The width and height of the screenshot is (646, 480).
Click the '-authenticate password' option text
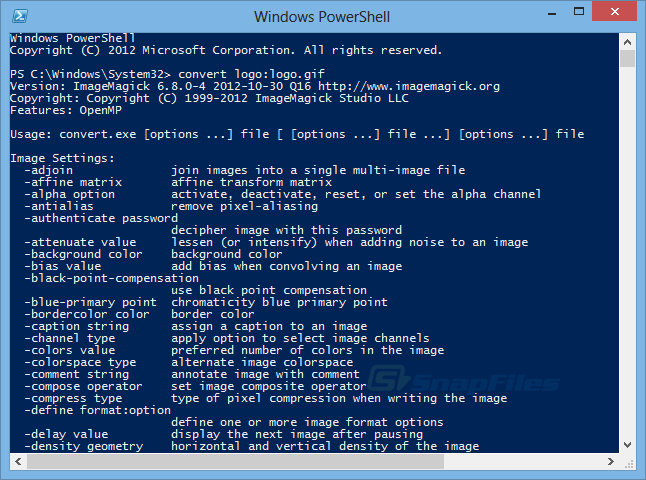coord(102,218)
